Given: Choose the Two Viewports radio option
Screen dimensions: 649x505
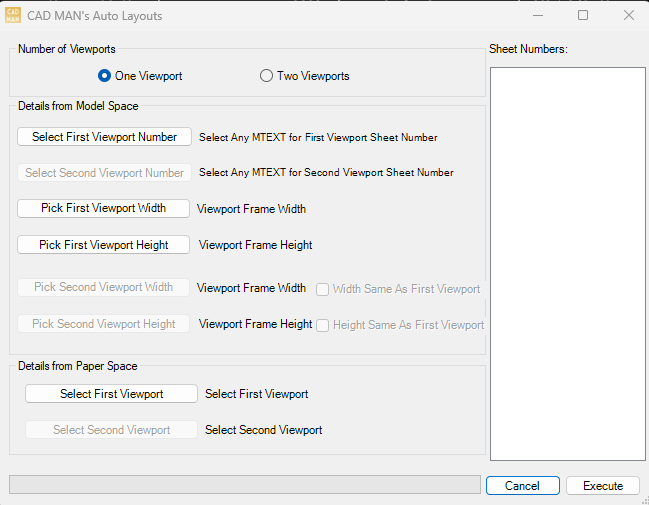Looking at the screenshot, I should tap(267, 76).
